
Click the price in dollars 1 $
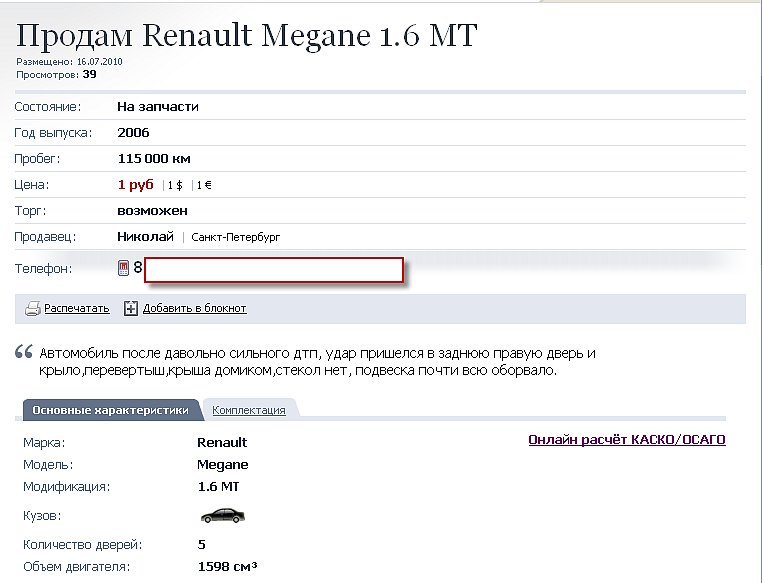click(x=175, y=185)
